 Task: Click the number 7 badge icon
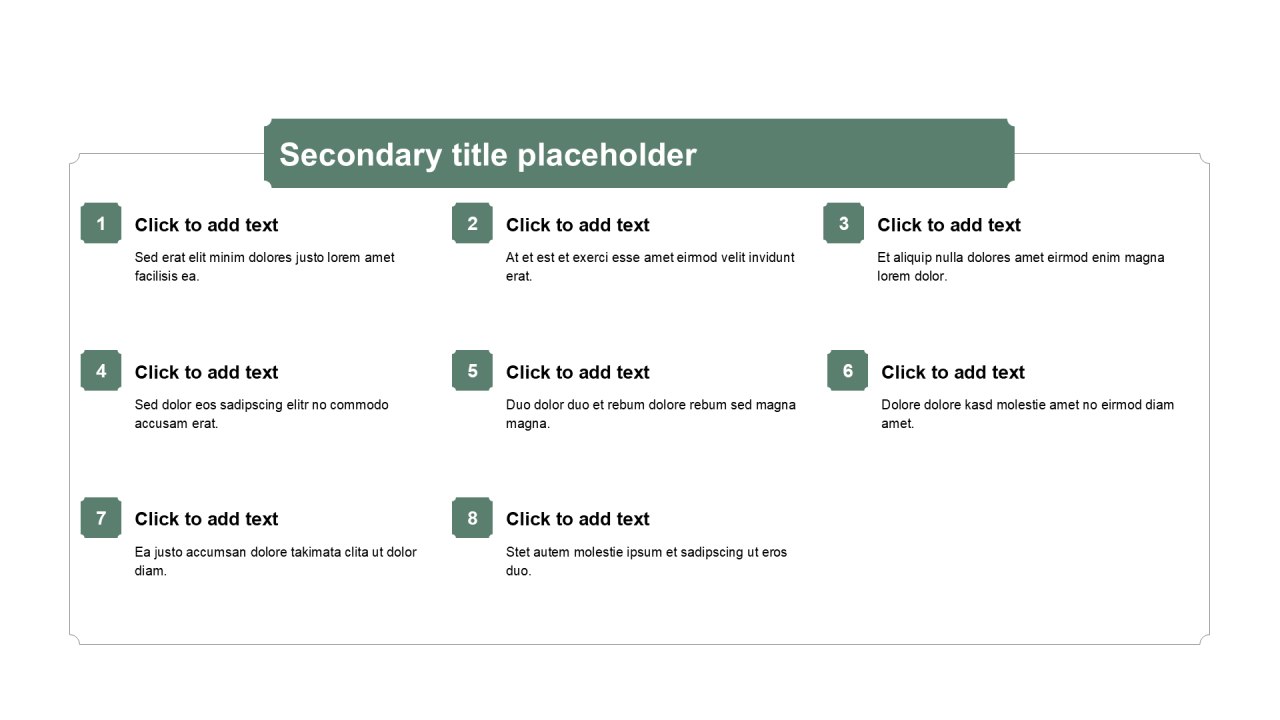(x=101, y=518)
